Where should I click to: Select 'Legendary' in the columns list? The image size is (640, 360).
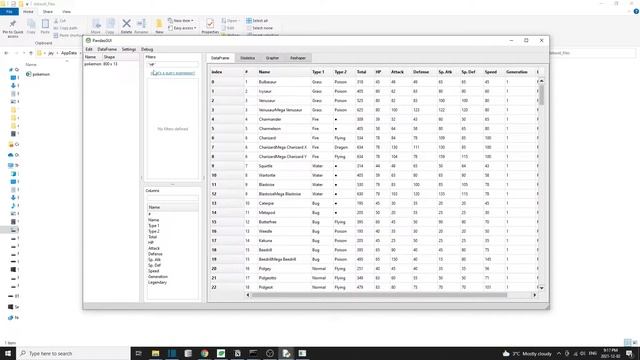click(x=157, y=282)
